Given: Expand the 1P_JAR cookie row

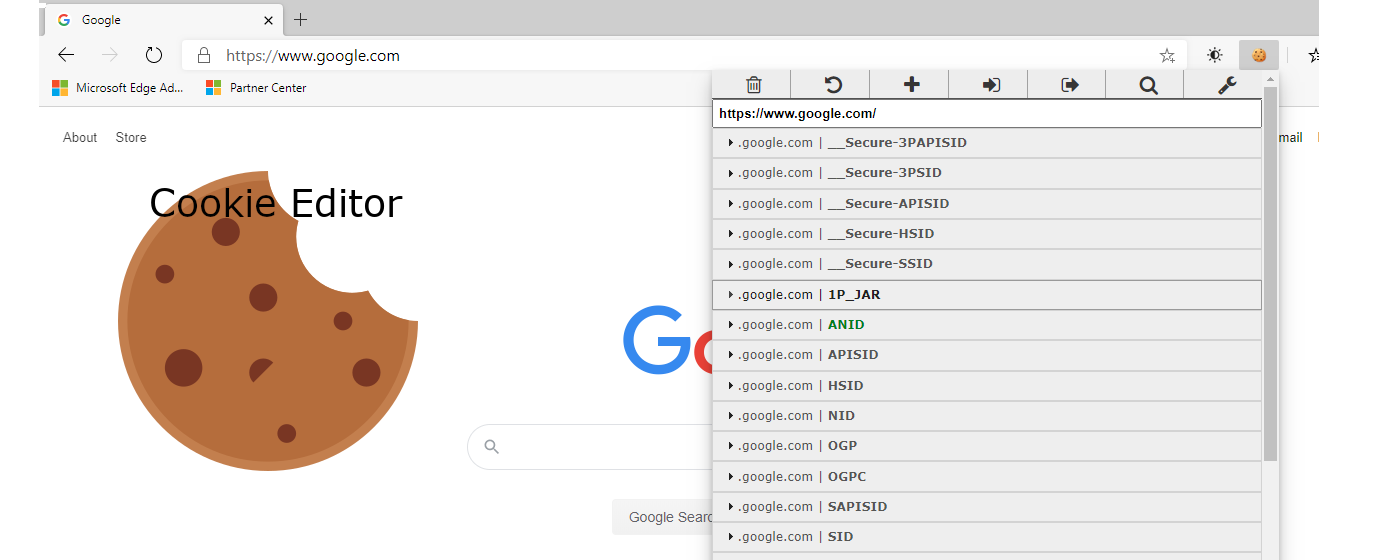Looking at the screenshot, I should 987,295.
